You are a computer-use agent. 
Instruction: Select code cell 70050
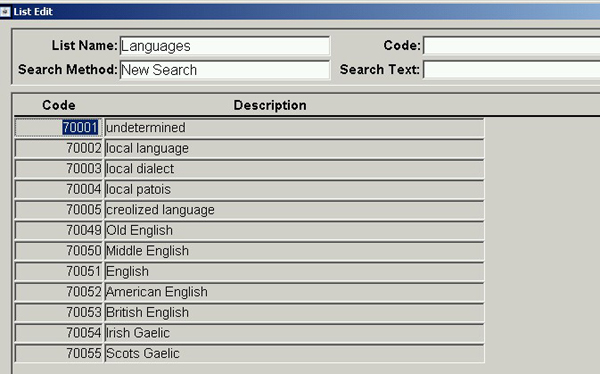59,251
